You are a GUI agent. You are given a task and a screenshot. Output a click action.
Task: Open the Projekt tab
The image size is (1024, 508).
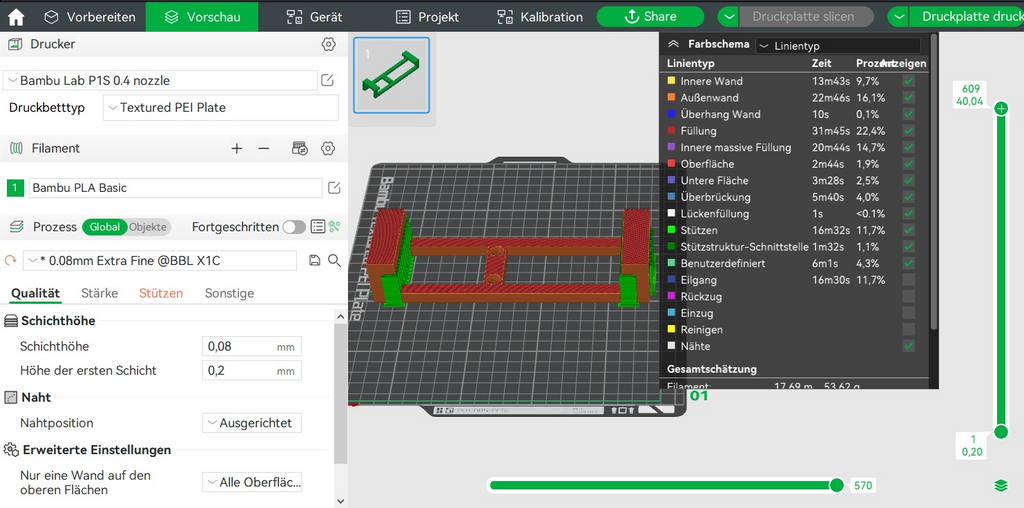pyautogui.click(x=427, y=17)
